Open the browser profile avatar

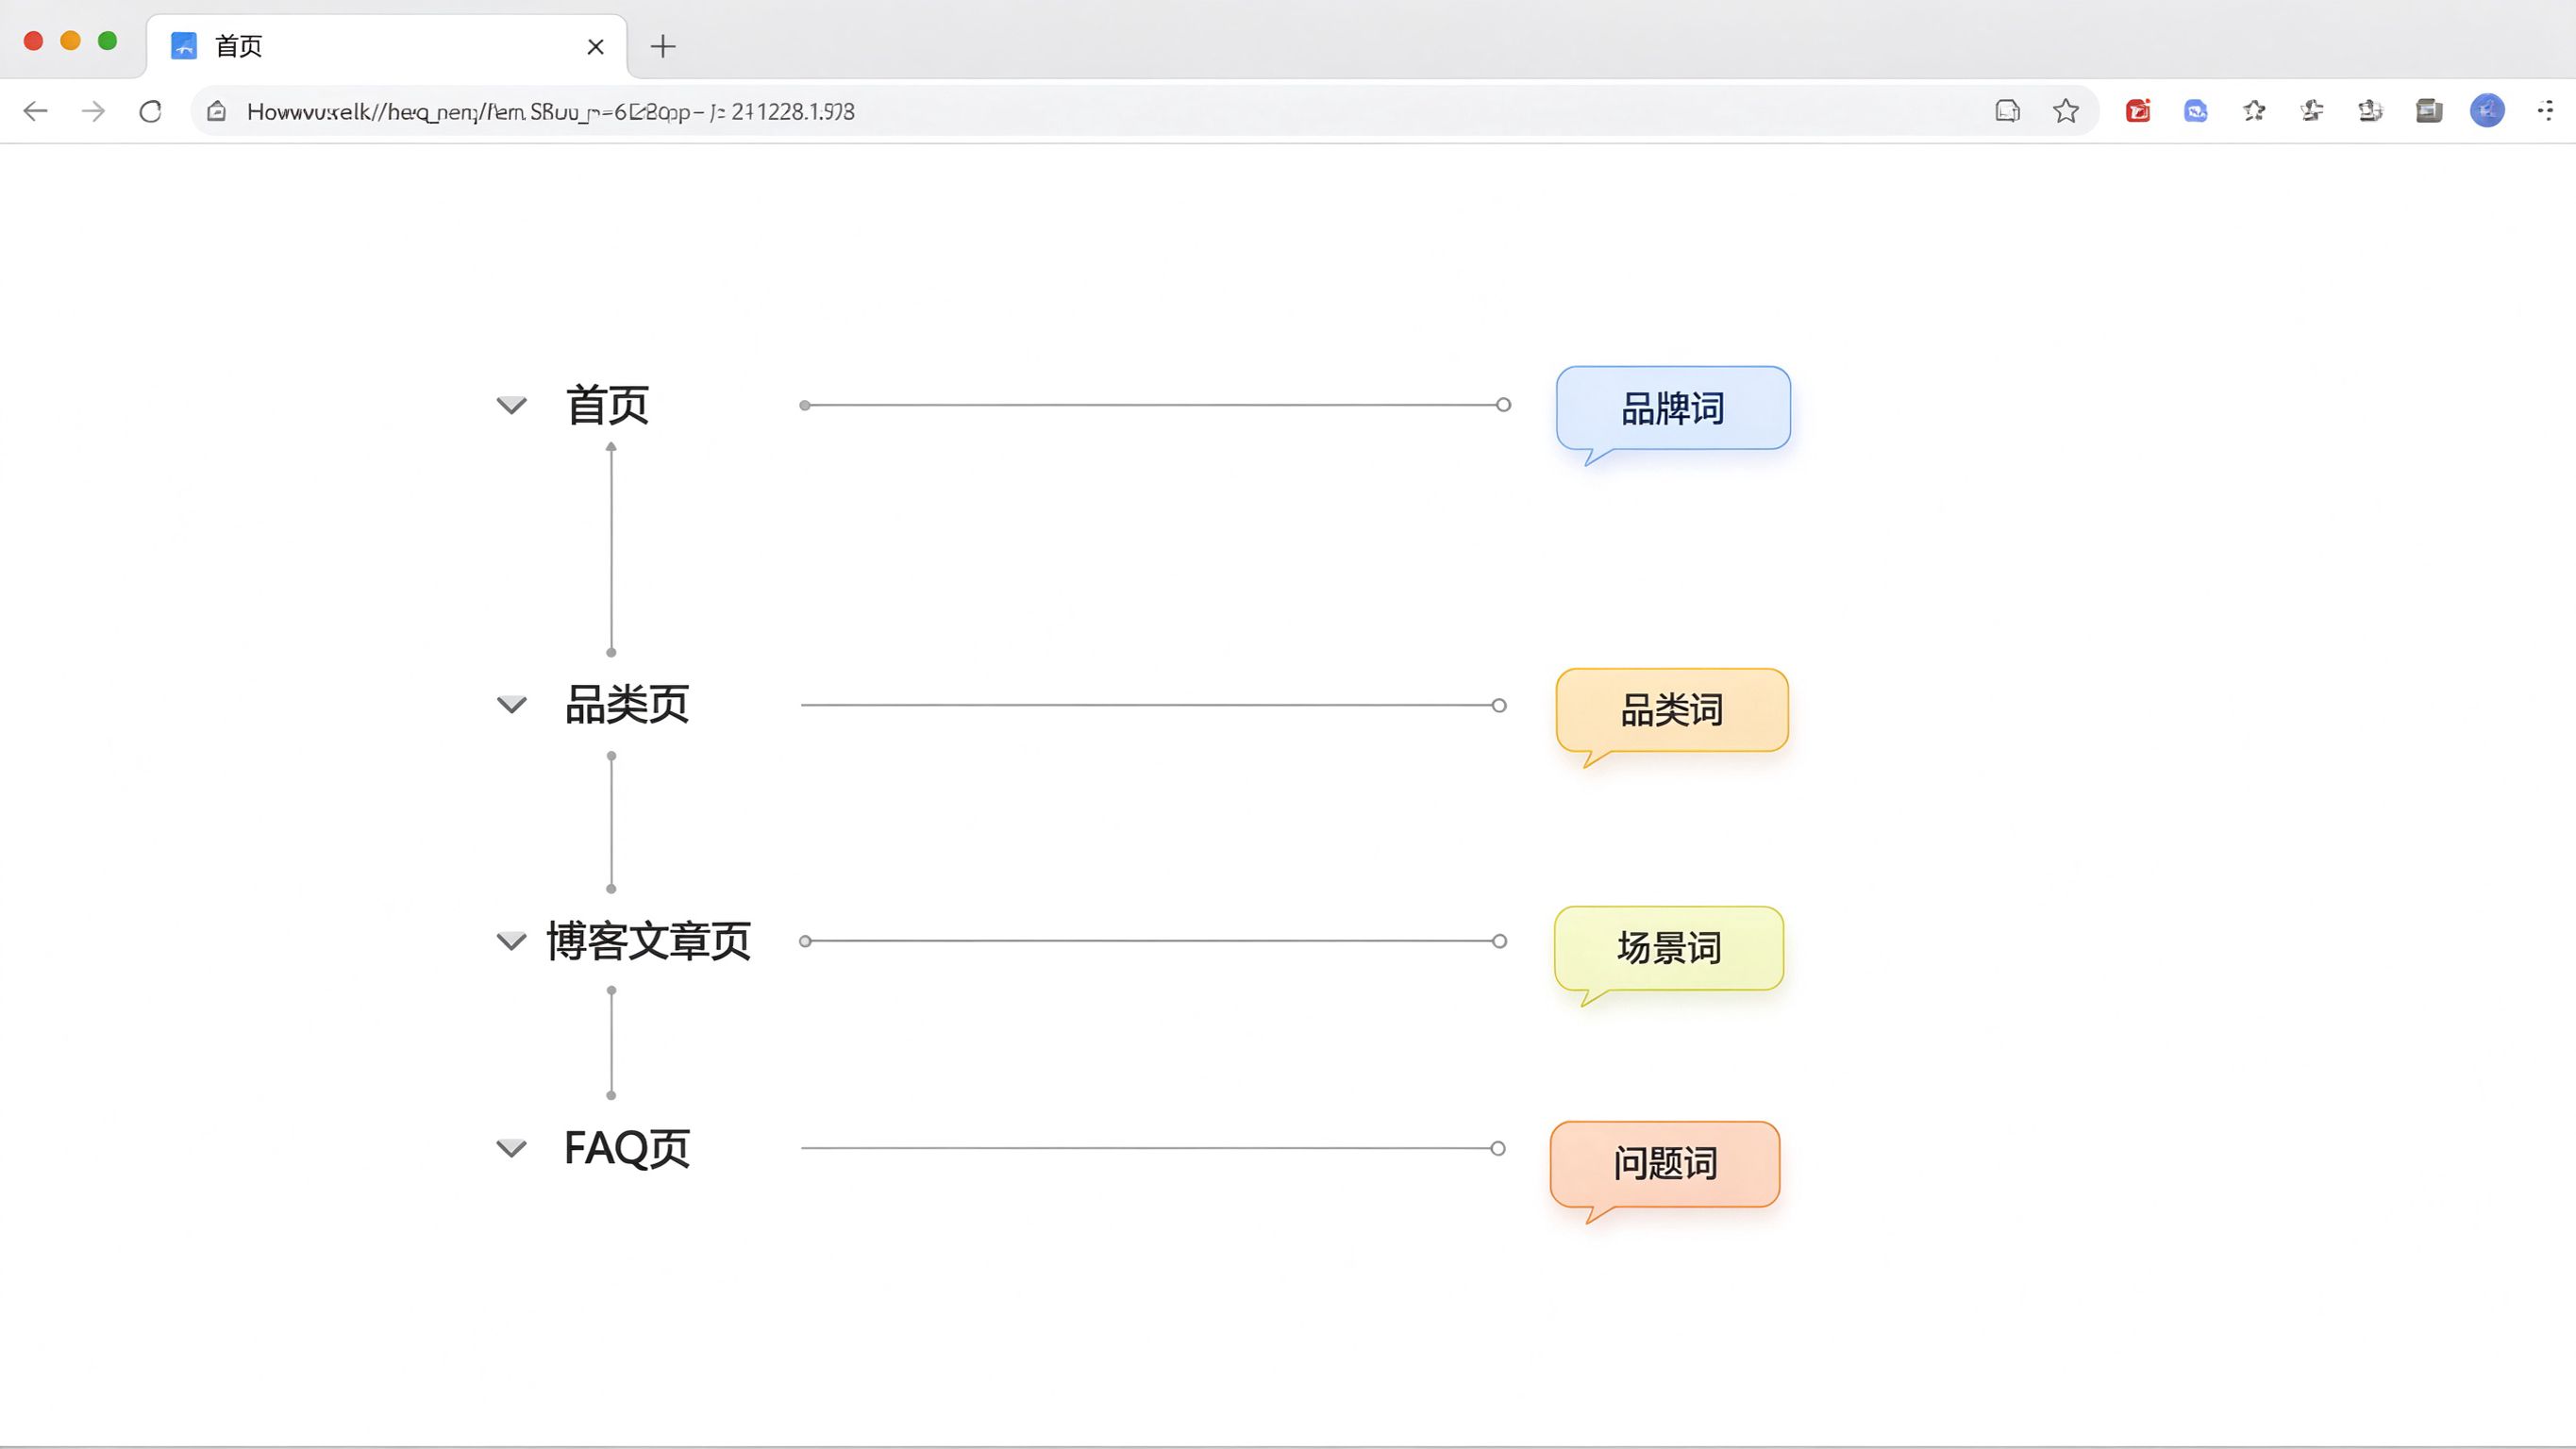[2487, 110]
